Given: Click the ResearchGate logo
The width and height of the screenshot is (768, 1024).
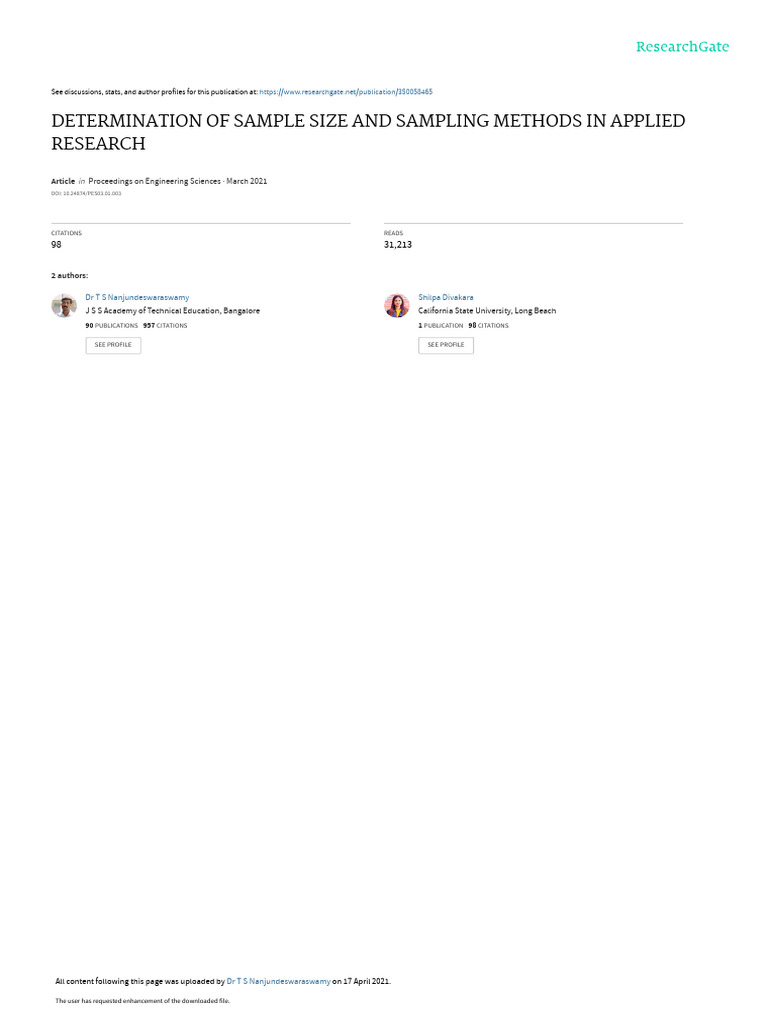Looking at the screenshot, I should pyautogui.click(x=682, y=46).
